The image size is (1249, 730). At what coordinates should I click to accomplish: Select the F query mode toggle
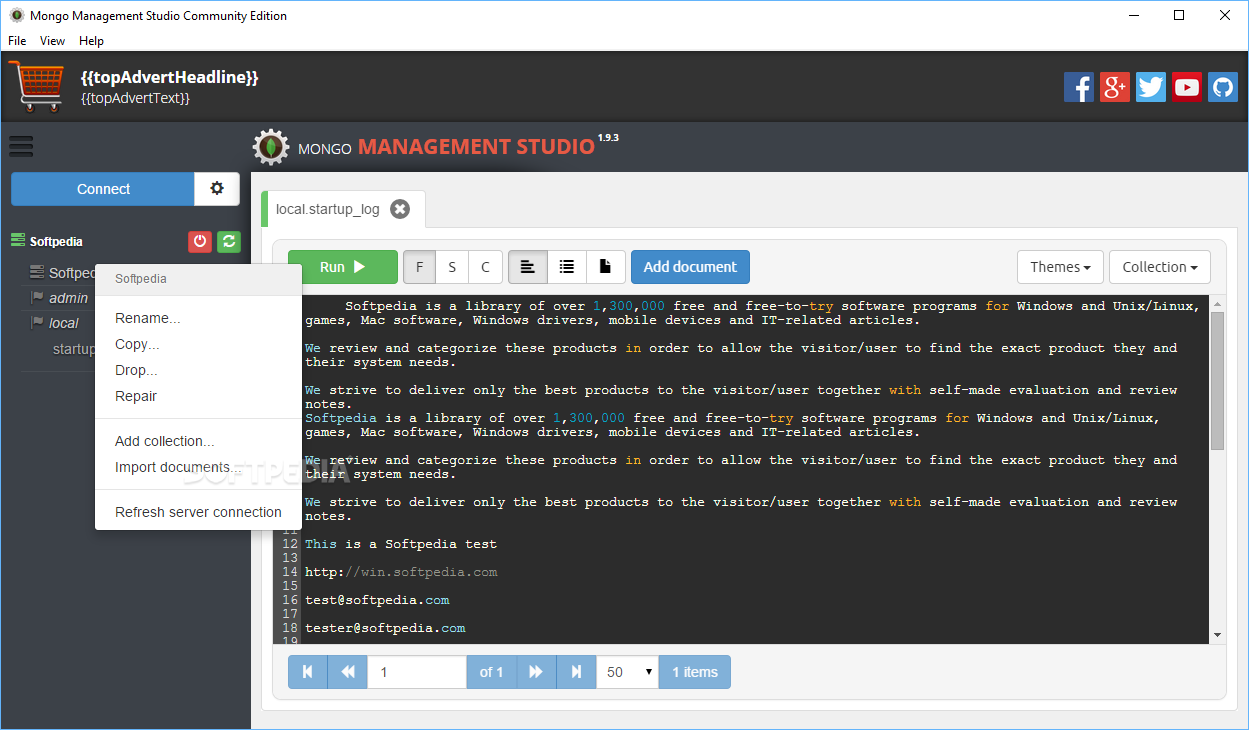[419, 267]
